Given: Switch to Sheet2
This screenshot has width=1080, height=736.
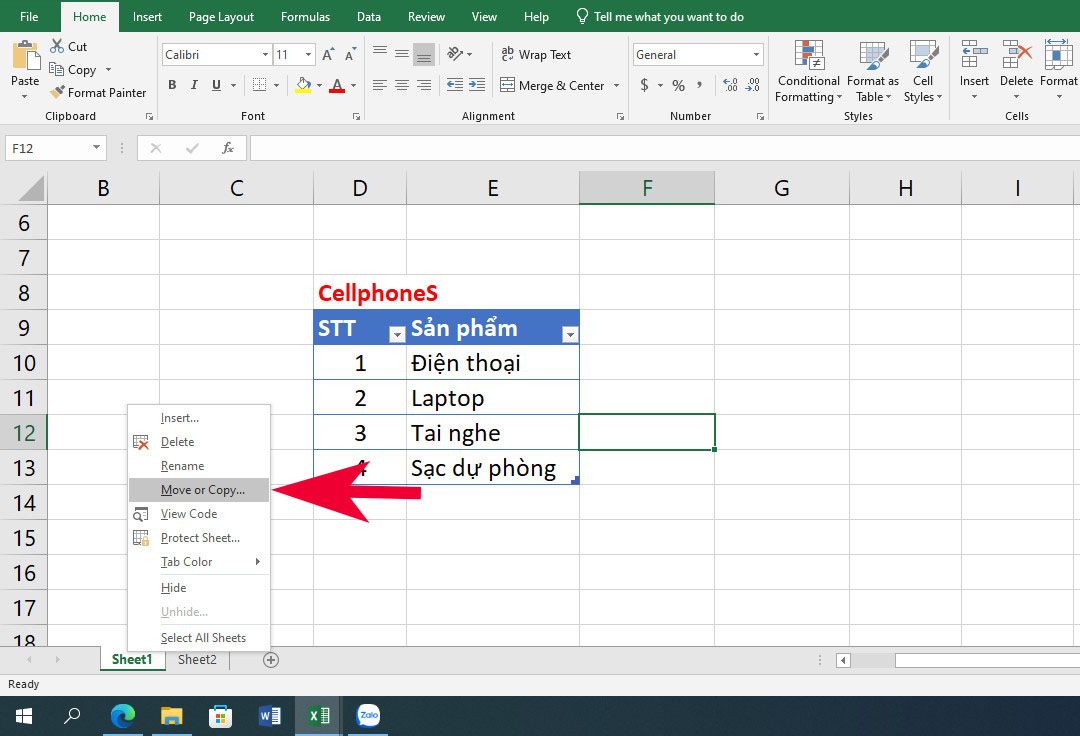Looking at the screenshot, I should click(196, 659).
